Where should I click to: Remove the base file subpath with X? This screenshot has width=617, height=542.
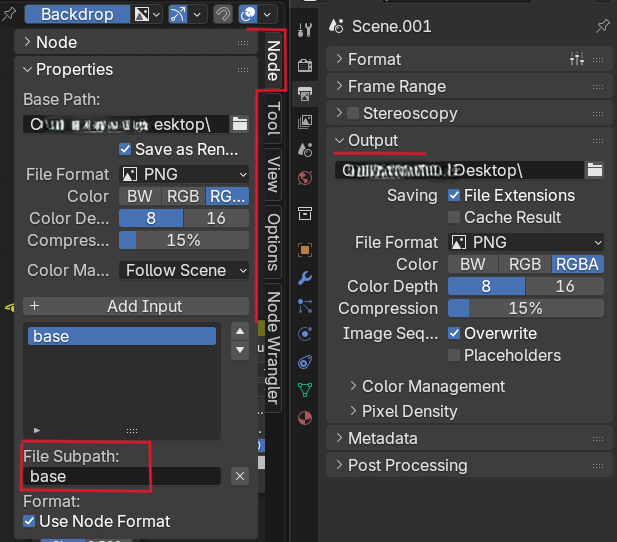(239, 476)
